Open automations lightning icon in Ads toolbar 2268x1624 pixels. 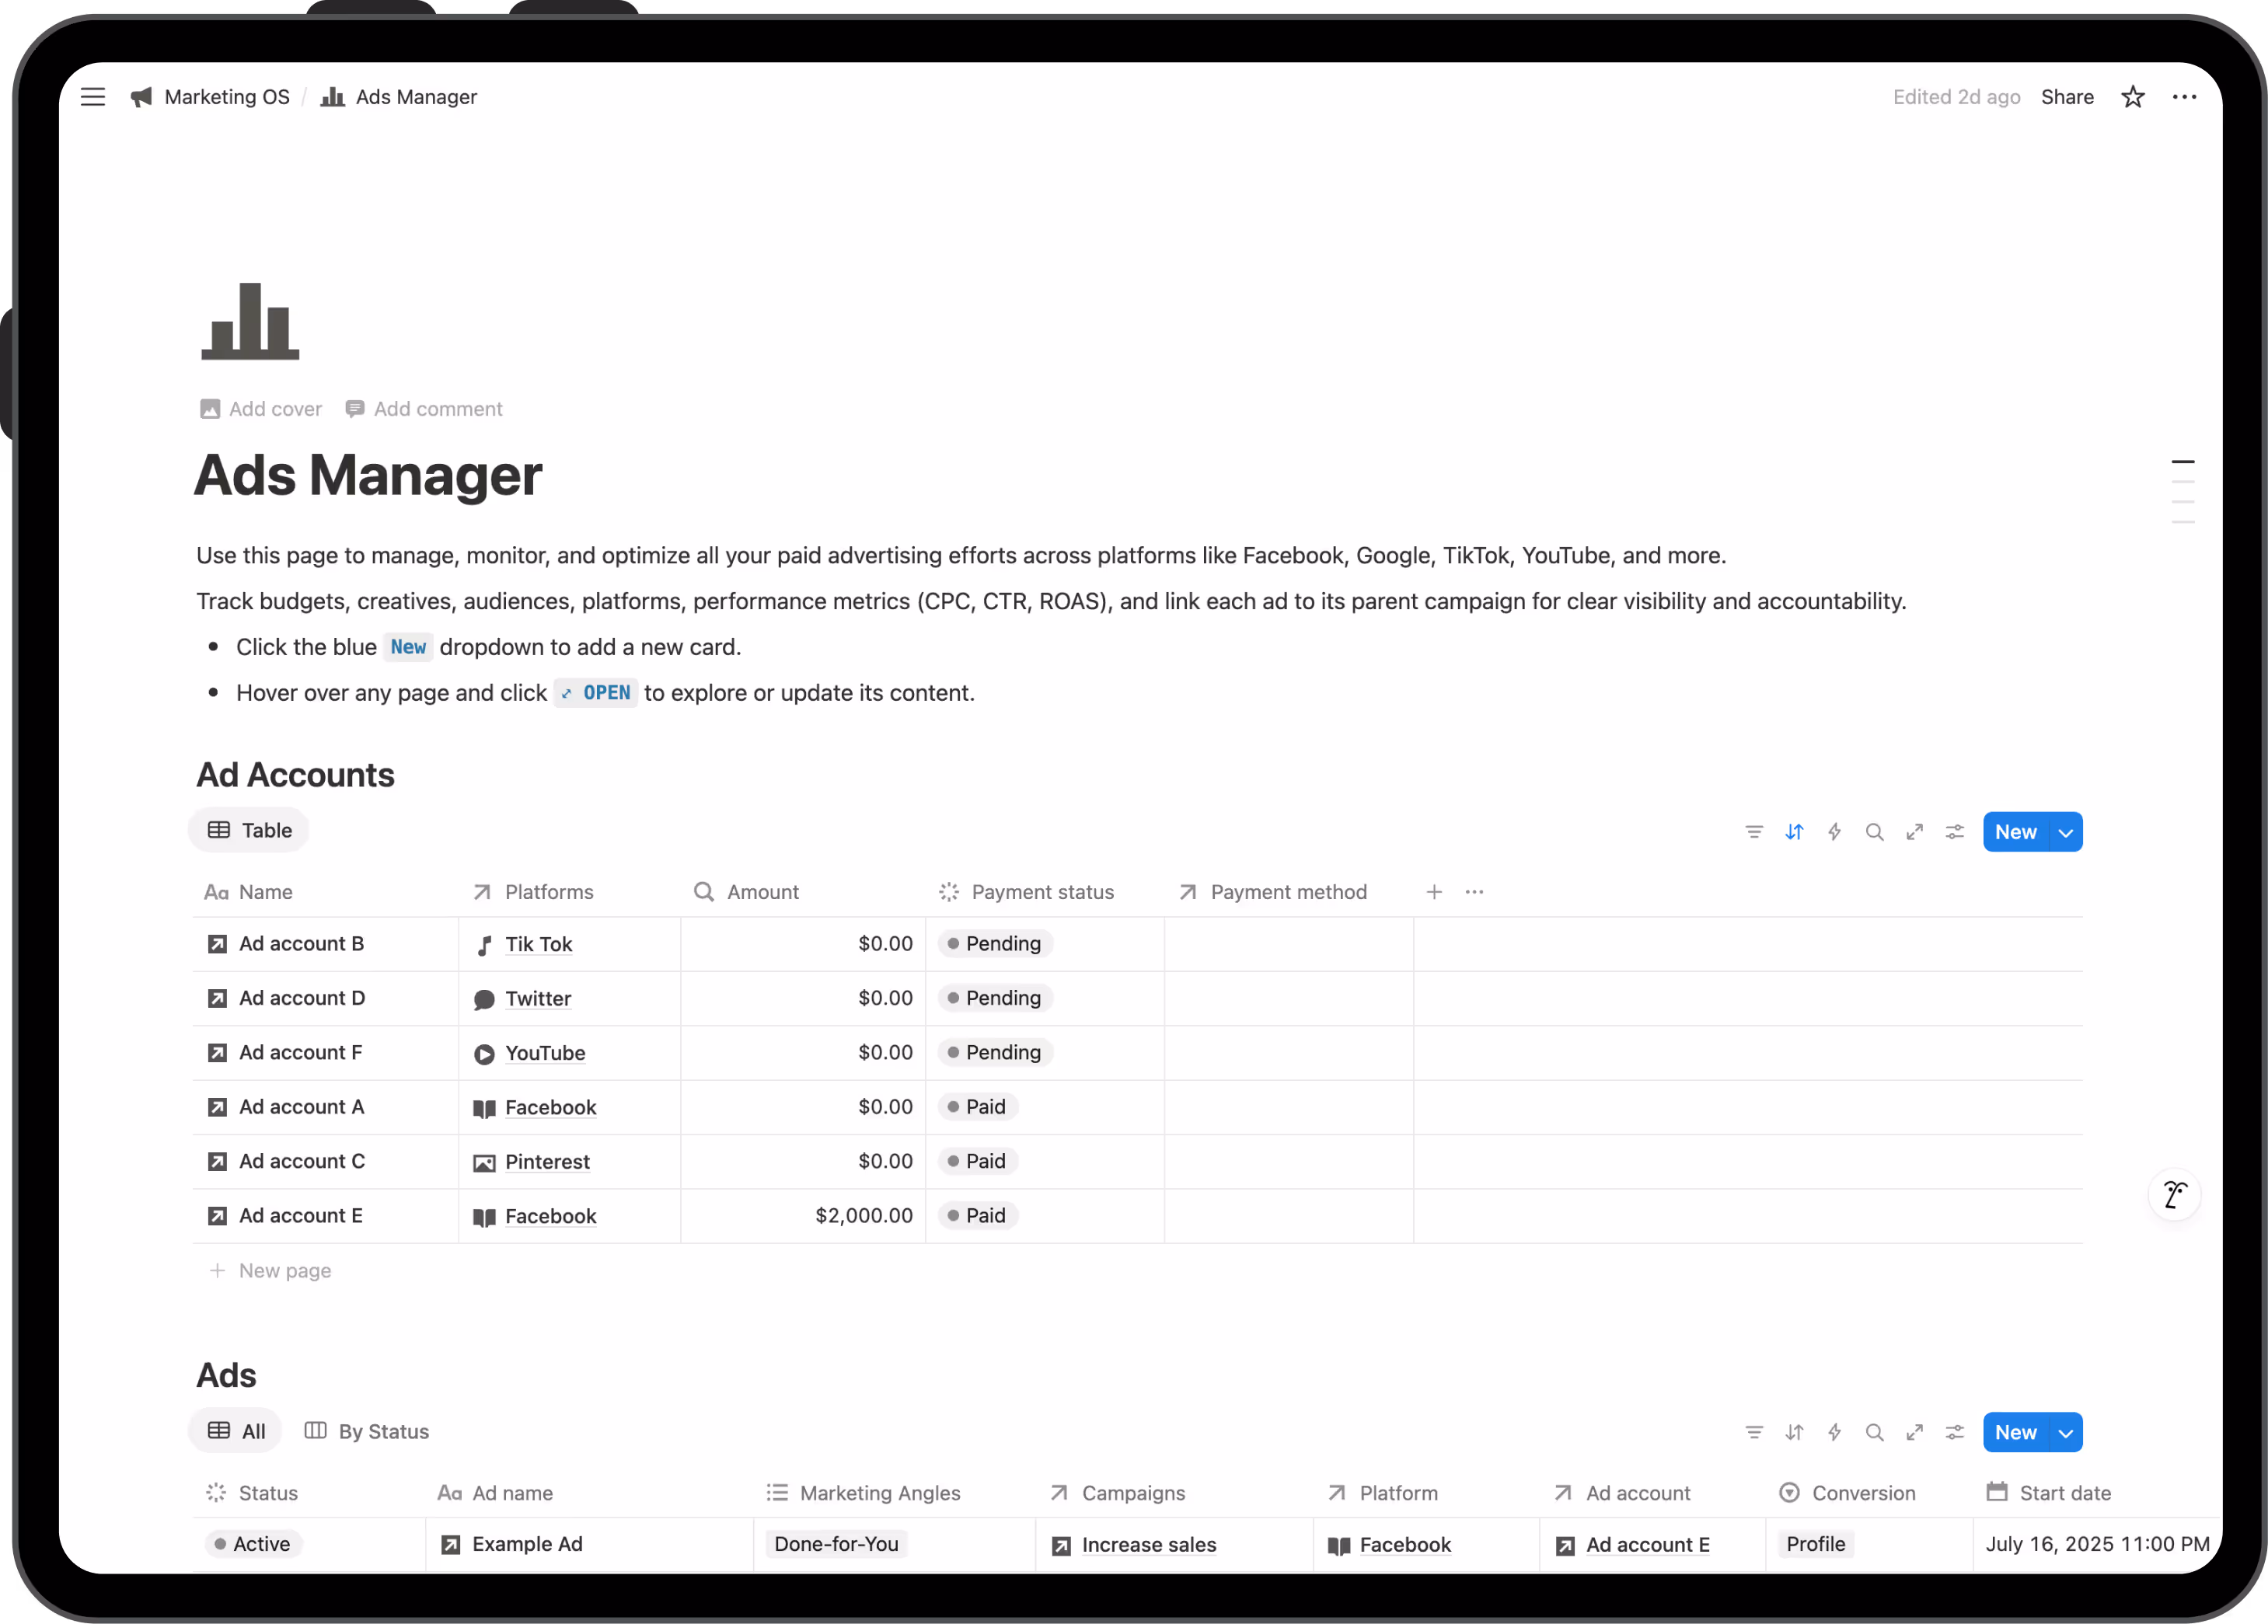(1834, 1432)
